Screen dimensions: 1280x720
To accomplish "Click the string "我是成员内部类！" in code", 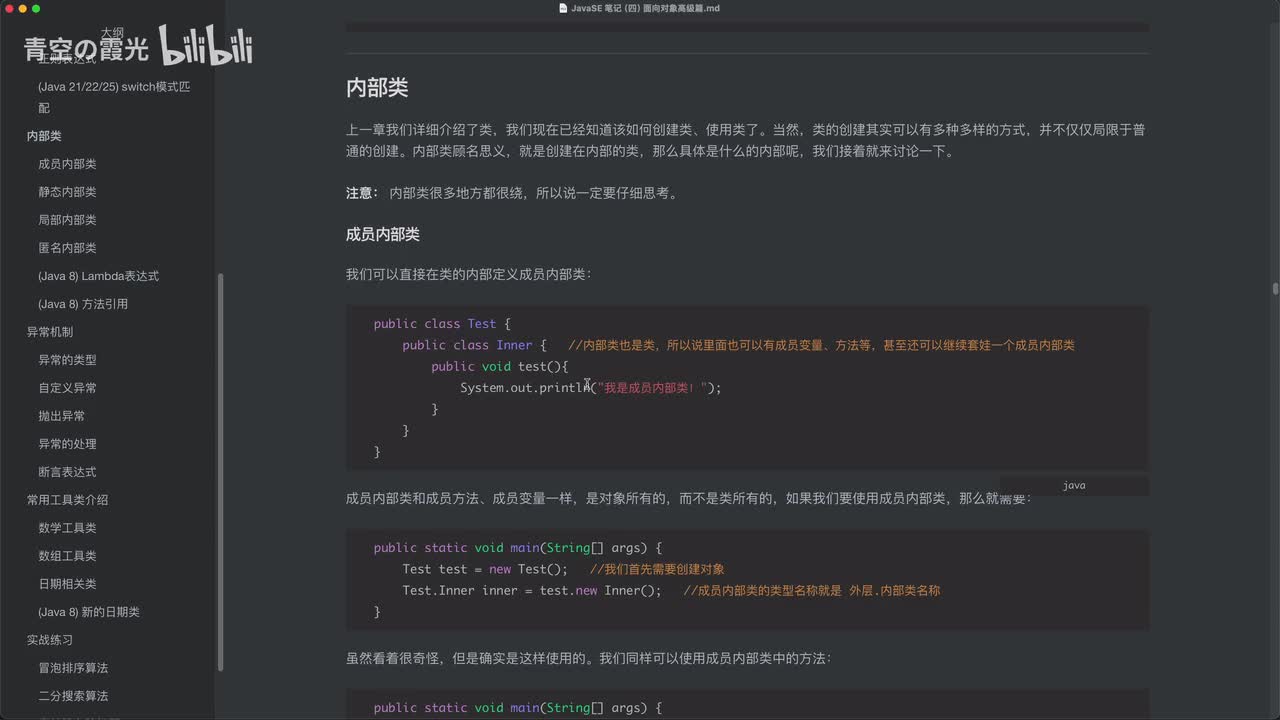I will (x=654, y=388).
